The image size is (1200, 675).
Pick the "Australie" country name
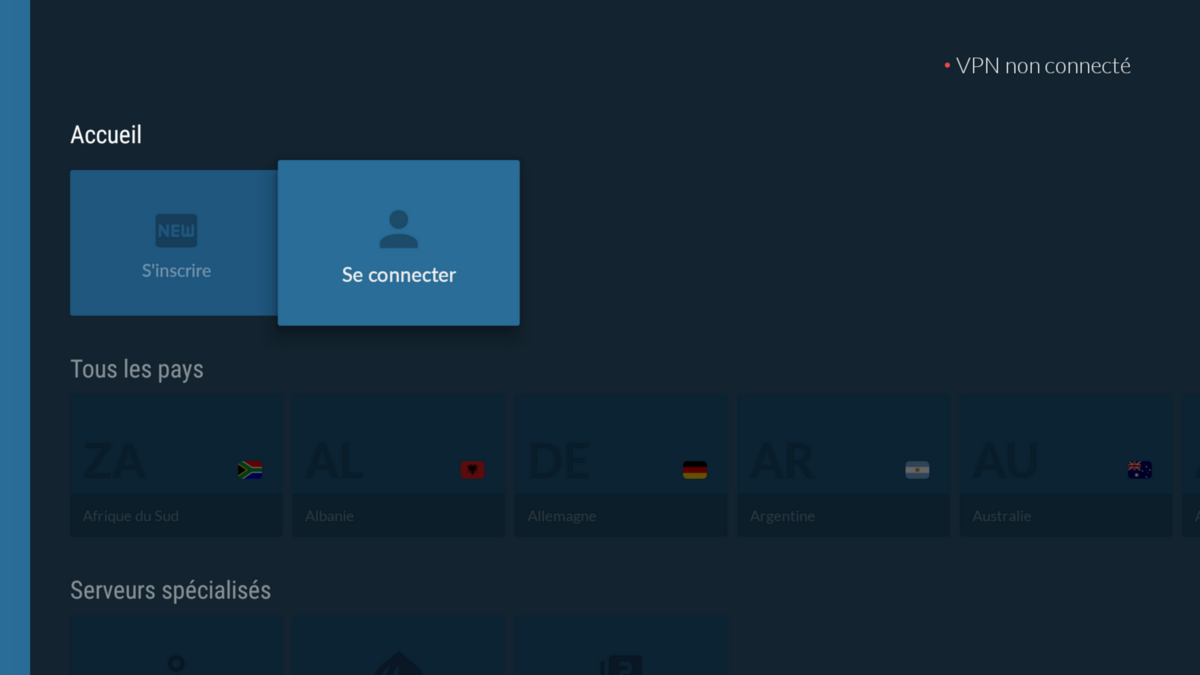coord(1001,516)
